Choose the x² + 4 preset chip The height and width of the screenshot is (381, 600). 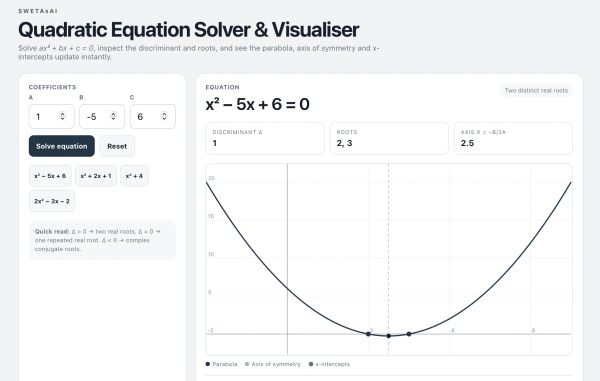pos(134,176)
